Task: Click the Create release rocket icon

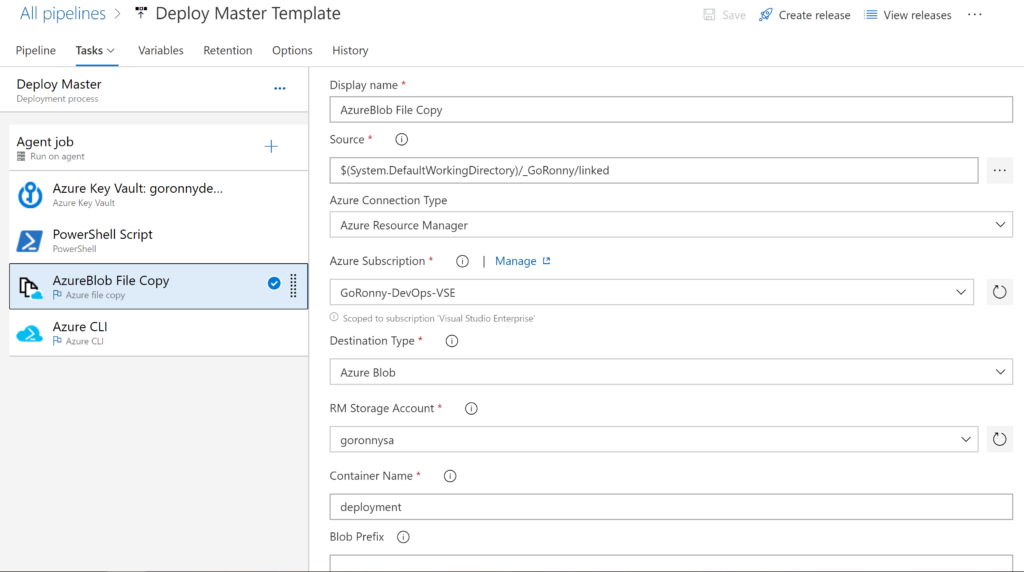Action: coord(766,14)
